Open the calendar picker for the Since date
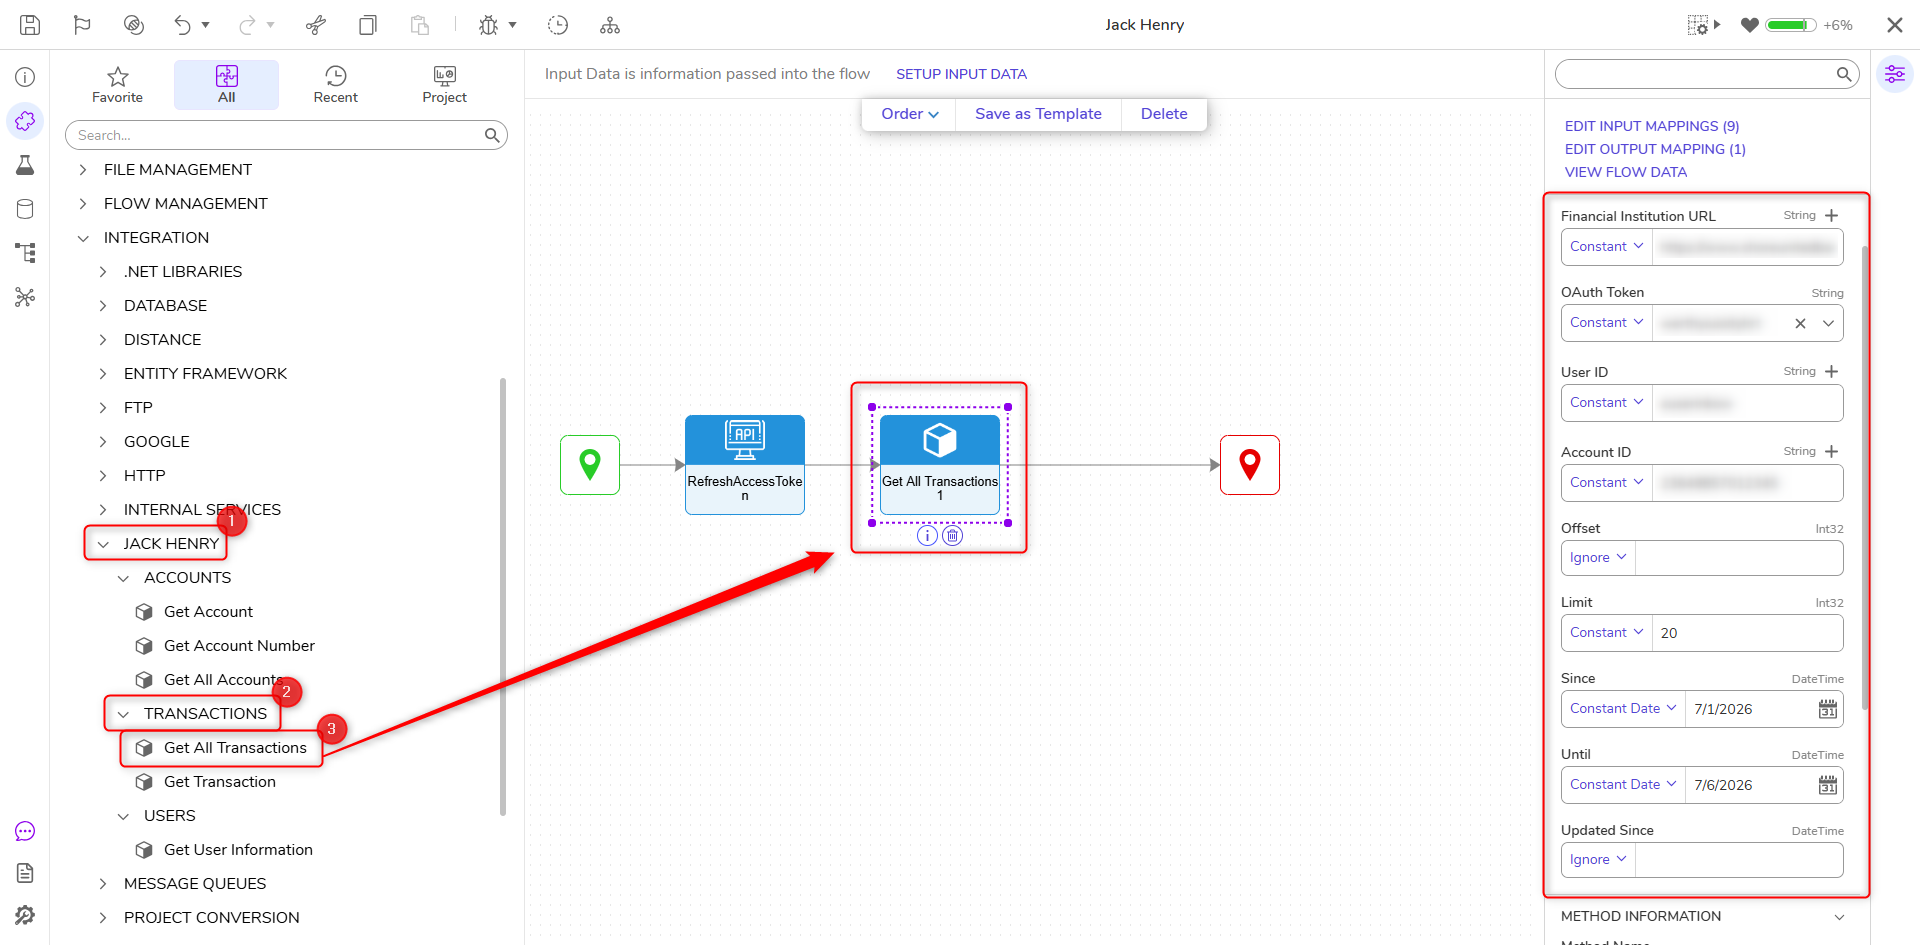 tap(1827, 709)
